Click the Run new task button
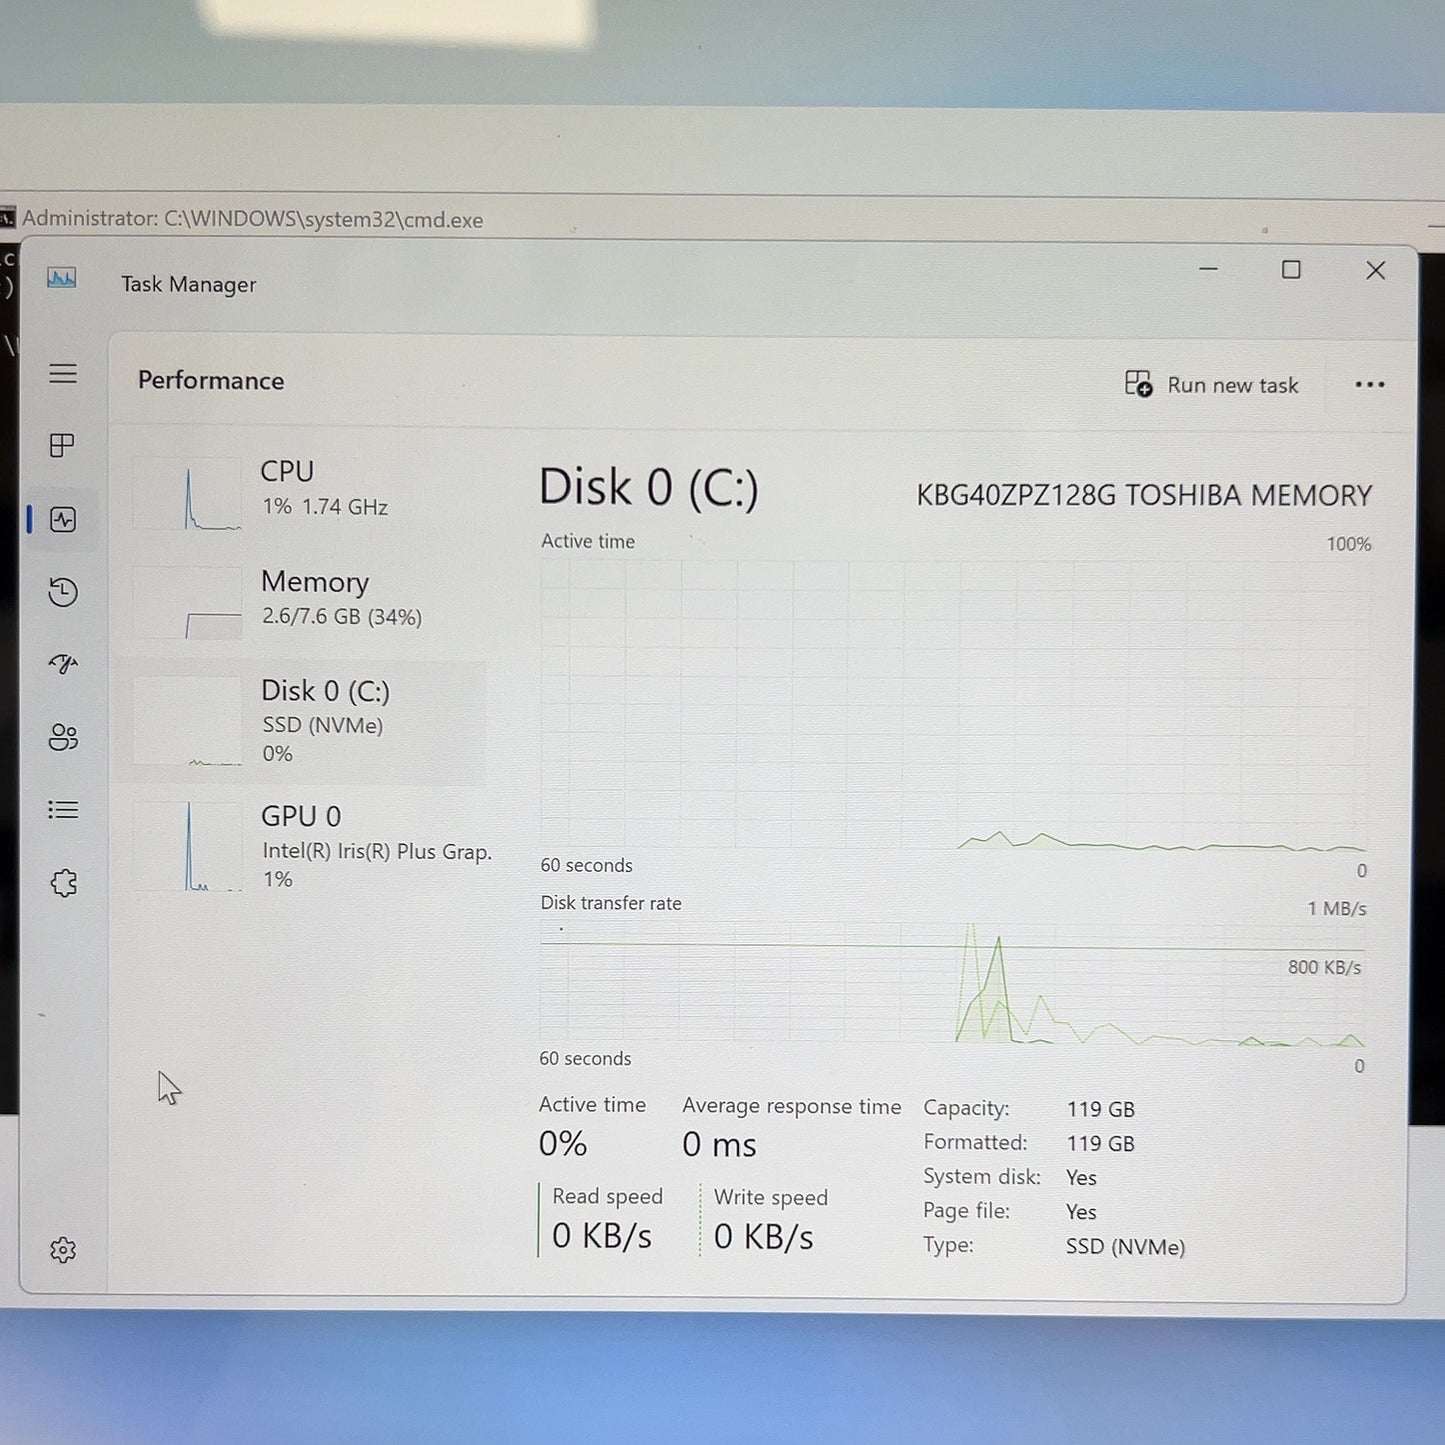This screenshot has width=1445, height=1445. (x=1212, y=385)
